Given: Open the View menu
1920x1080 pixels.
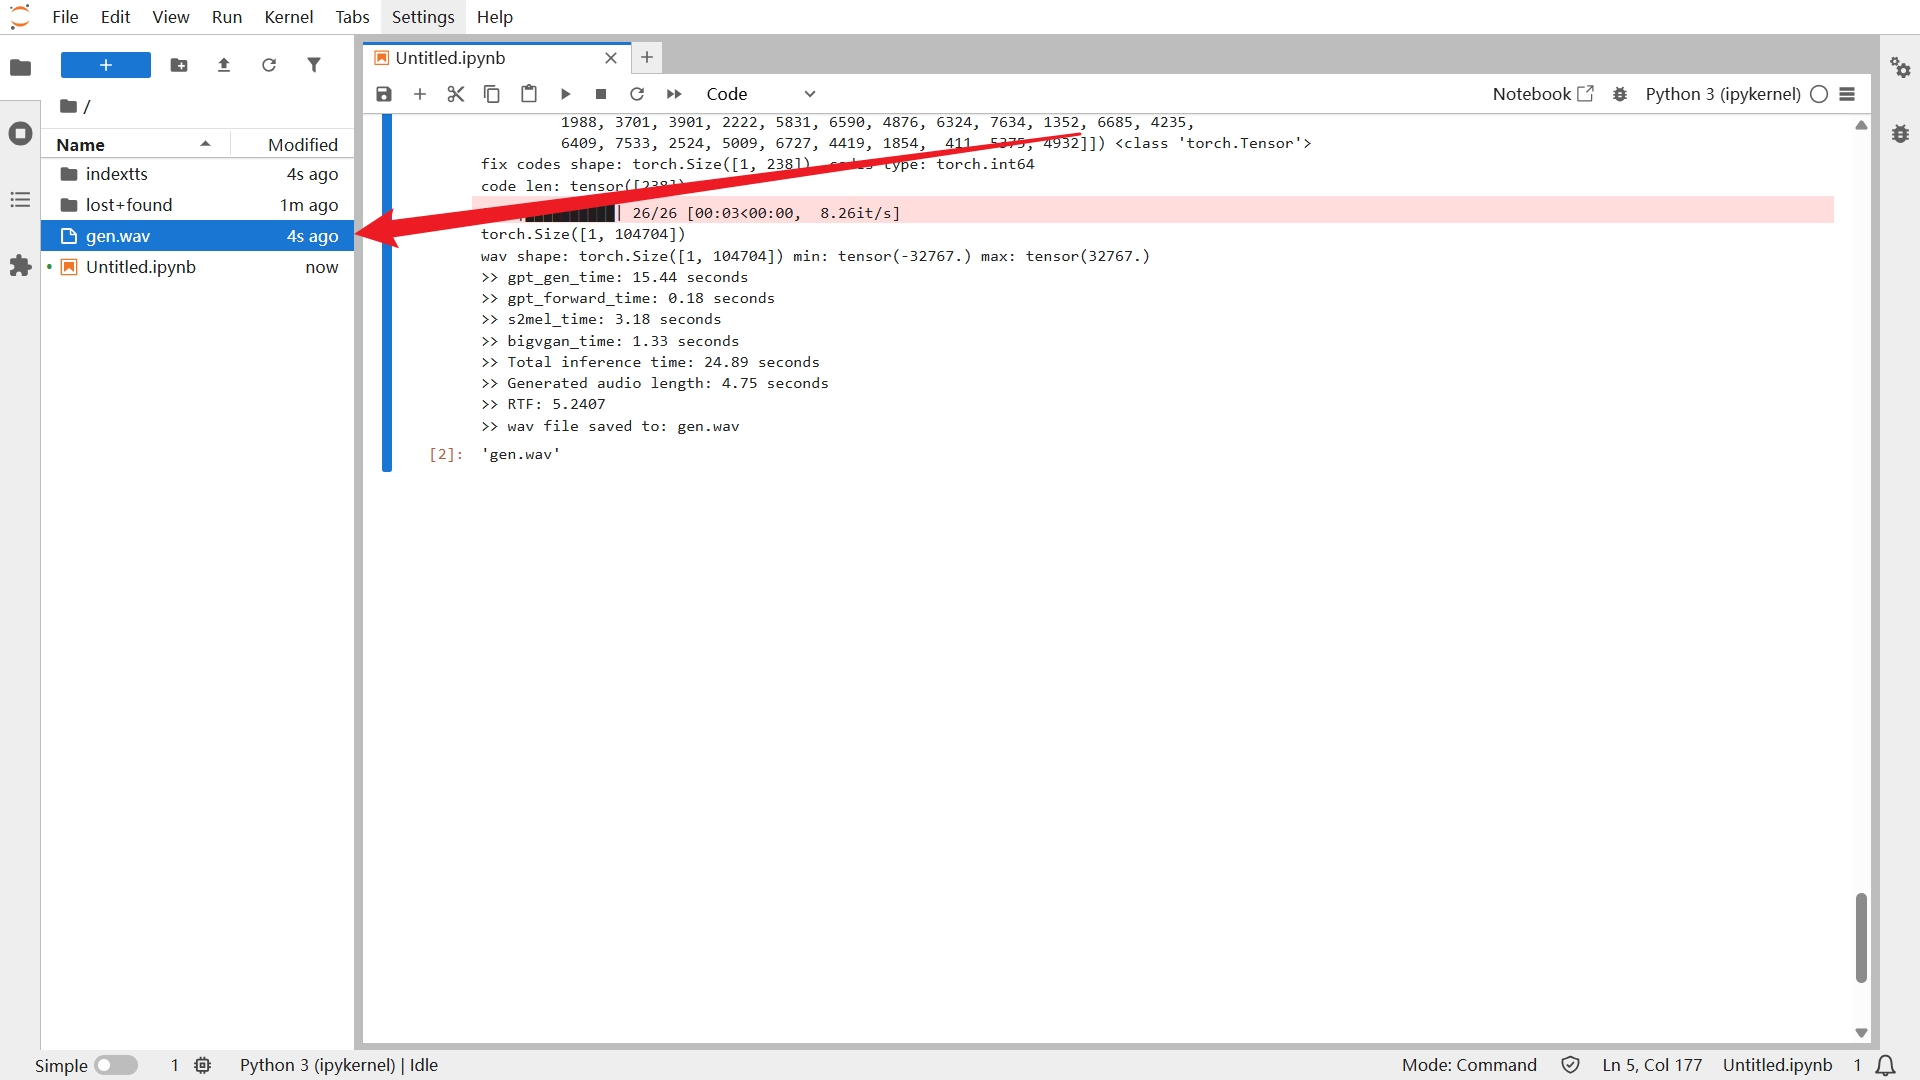Looking at the screenshot, I should [171, 17].
